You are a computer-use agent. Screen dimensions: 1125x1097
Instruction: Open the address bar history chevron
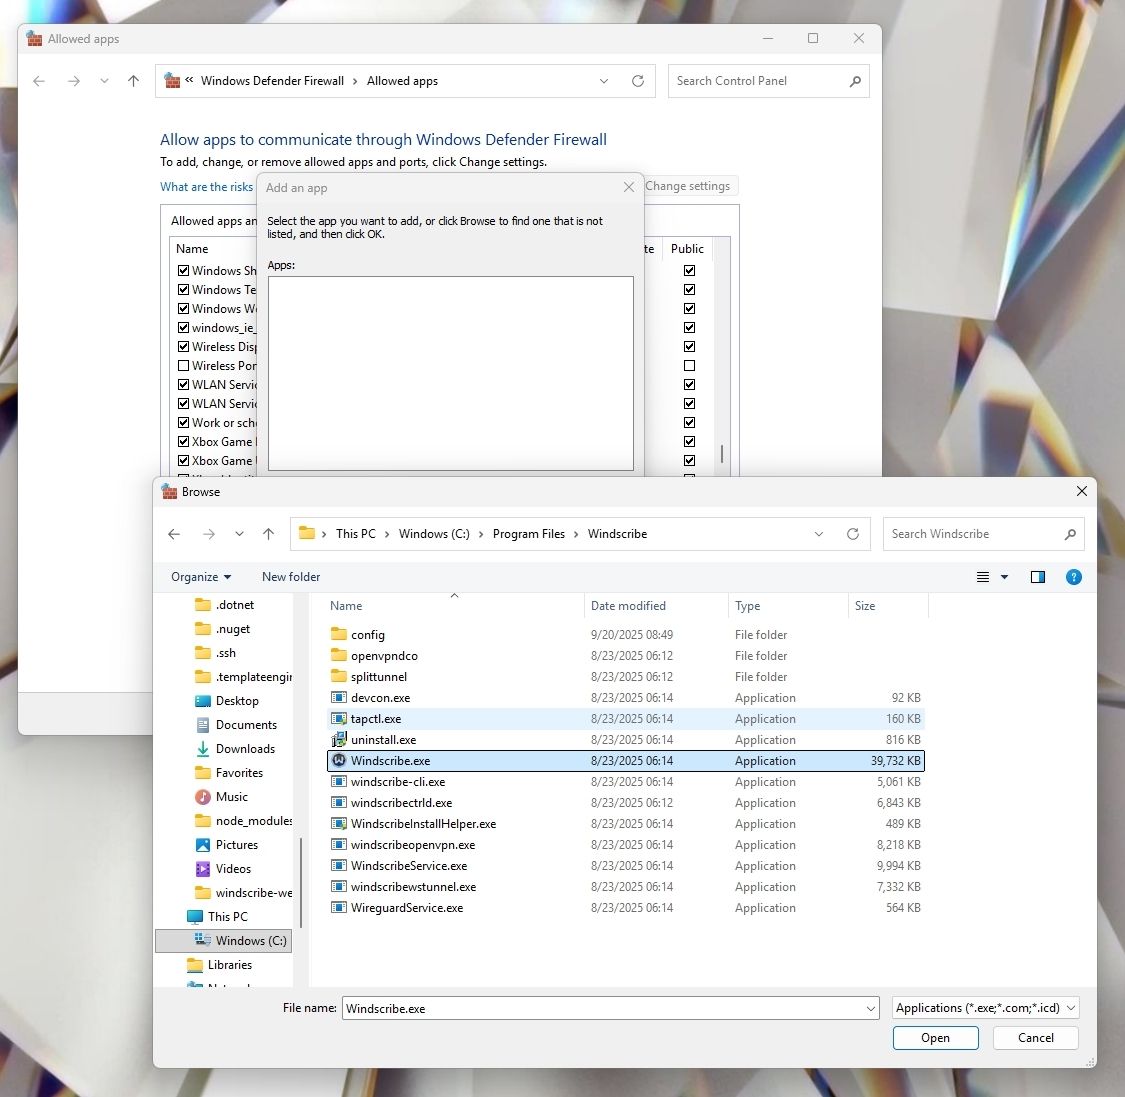(x=819, y=533)
